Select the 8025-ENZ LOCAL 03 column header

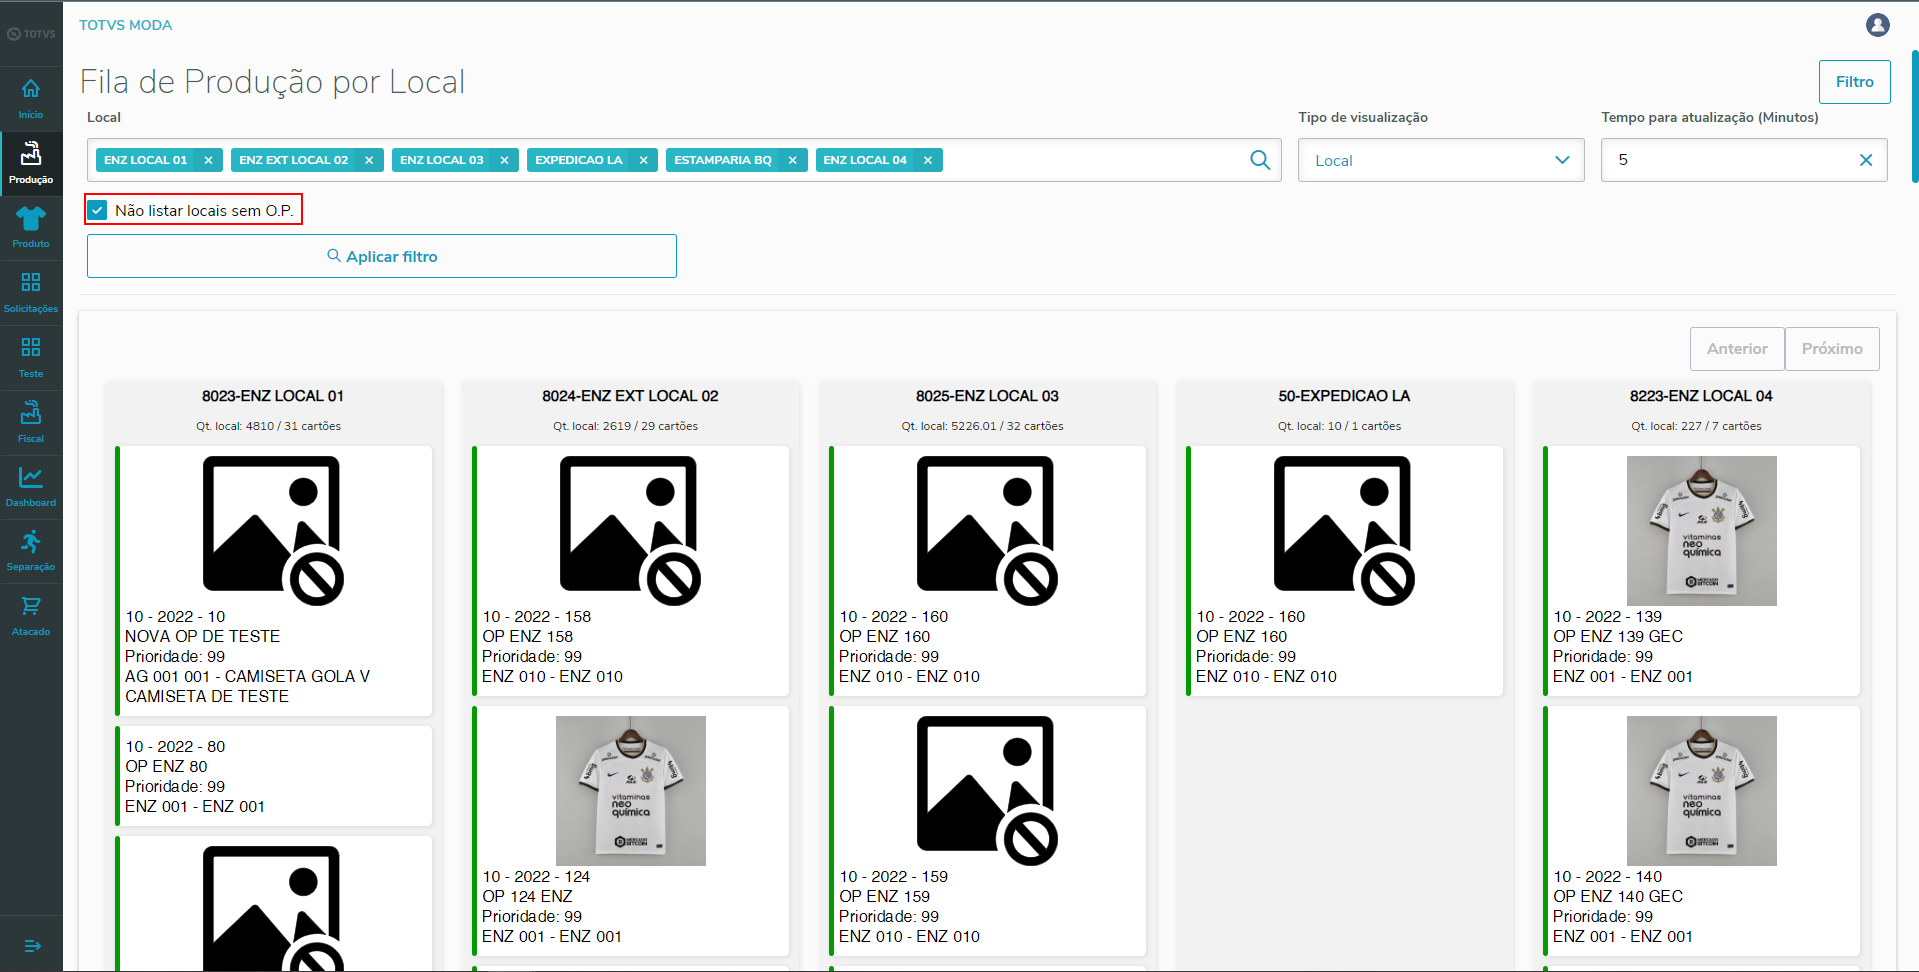(x=987, y=396)
